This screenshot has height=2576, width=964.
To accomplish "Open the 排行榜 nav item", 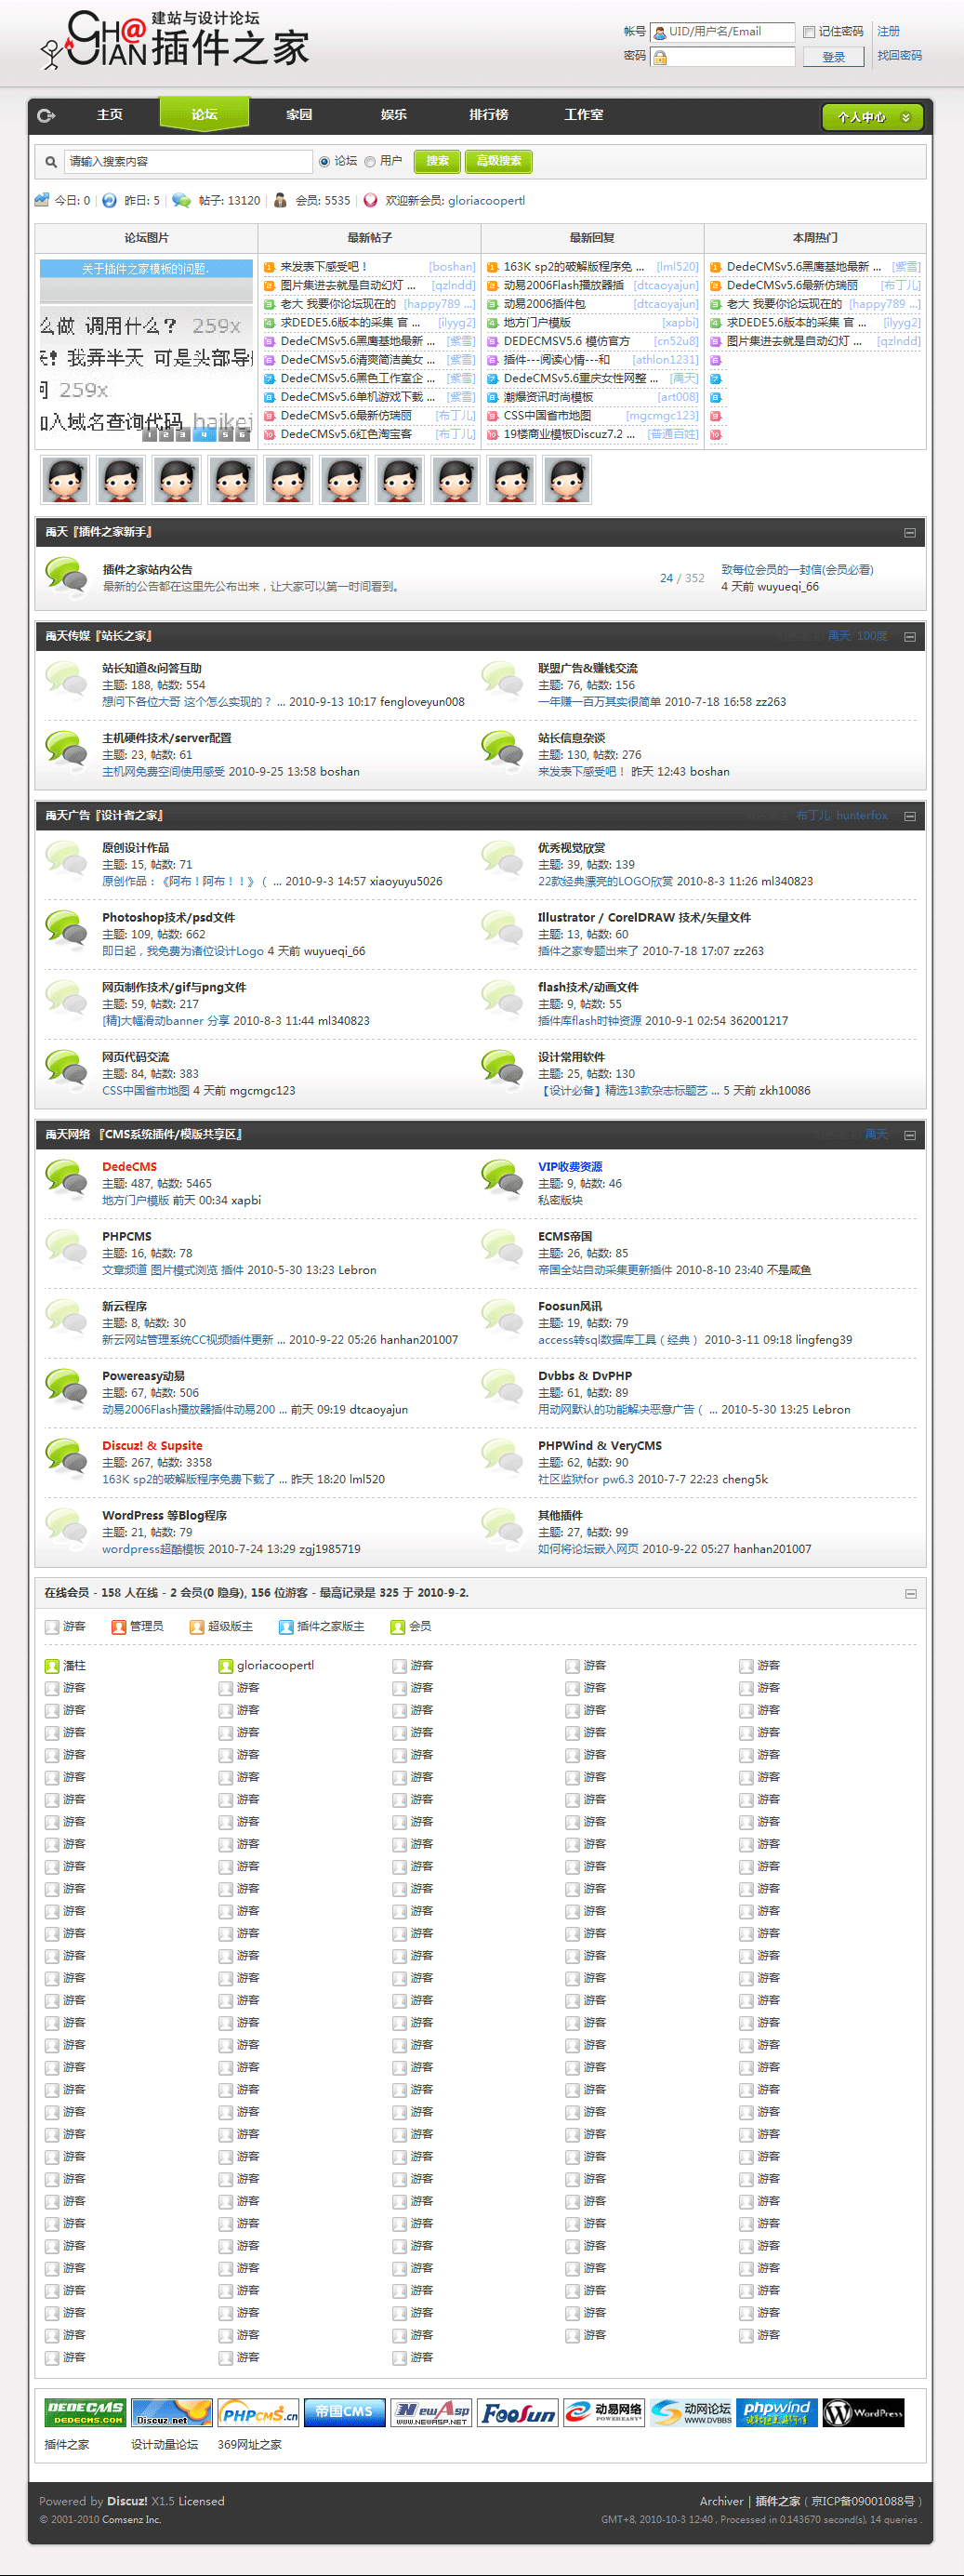I will point(489,115).
